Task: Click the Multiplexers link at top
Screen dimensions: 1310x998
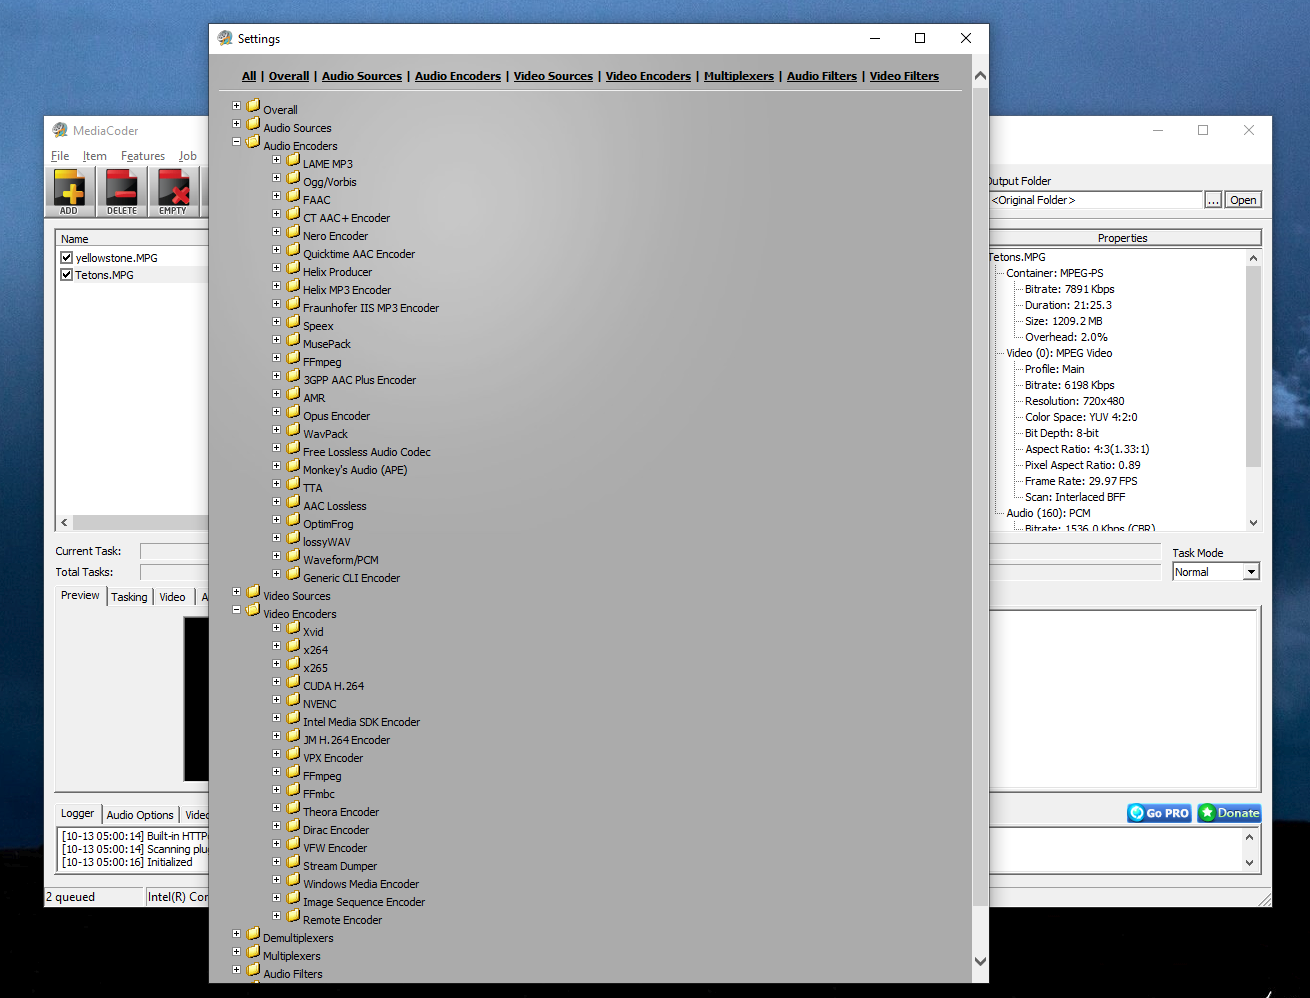Action: click(739, 76)
